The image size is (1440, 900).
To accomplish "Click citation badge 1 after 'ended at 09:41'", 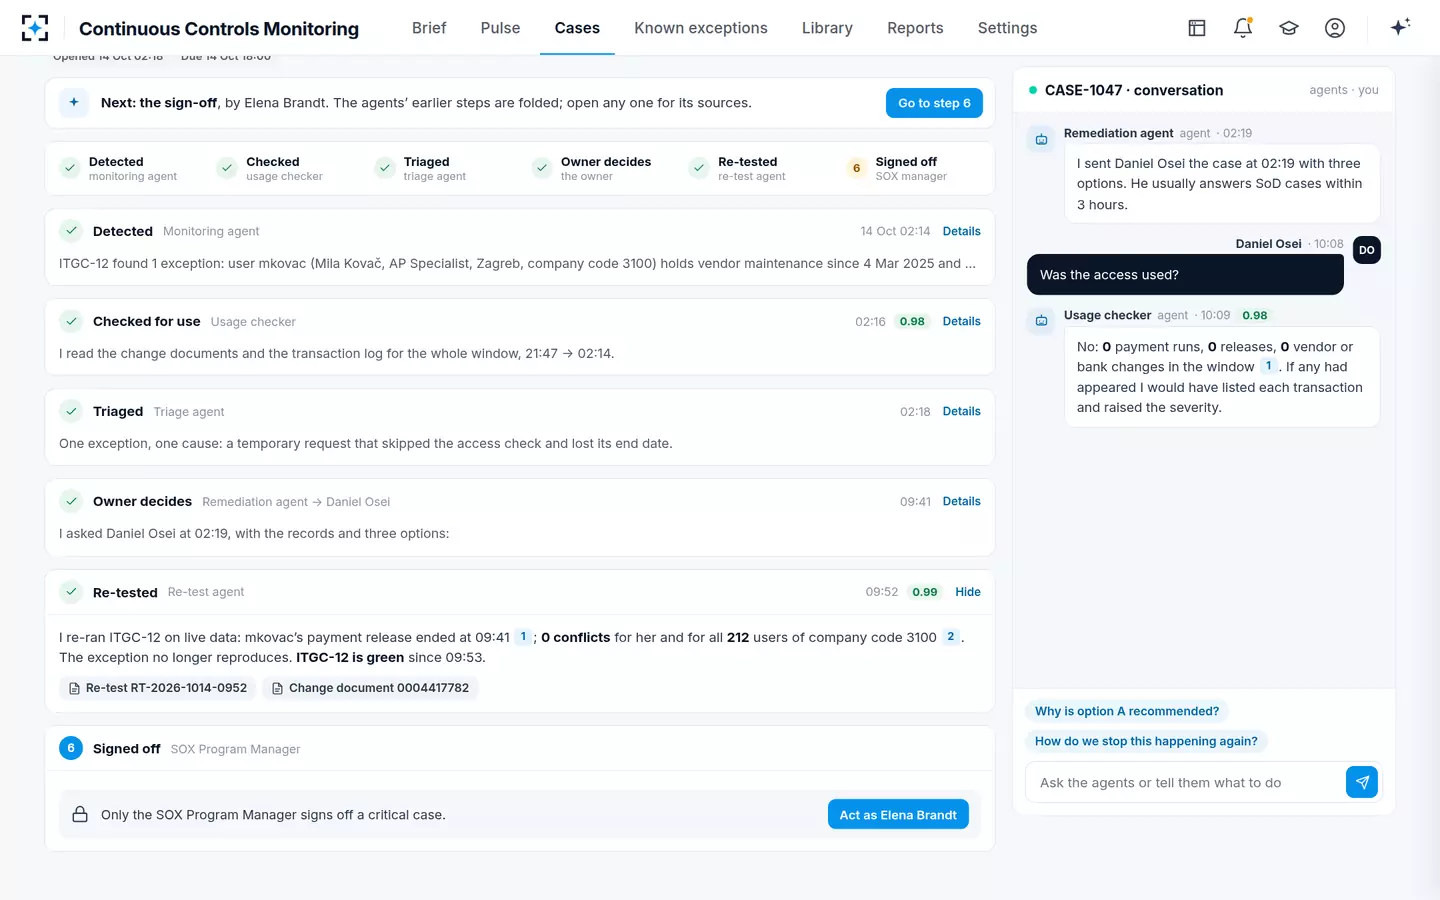I will pyautogui.click(x=523, y=636).
